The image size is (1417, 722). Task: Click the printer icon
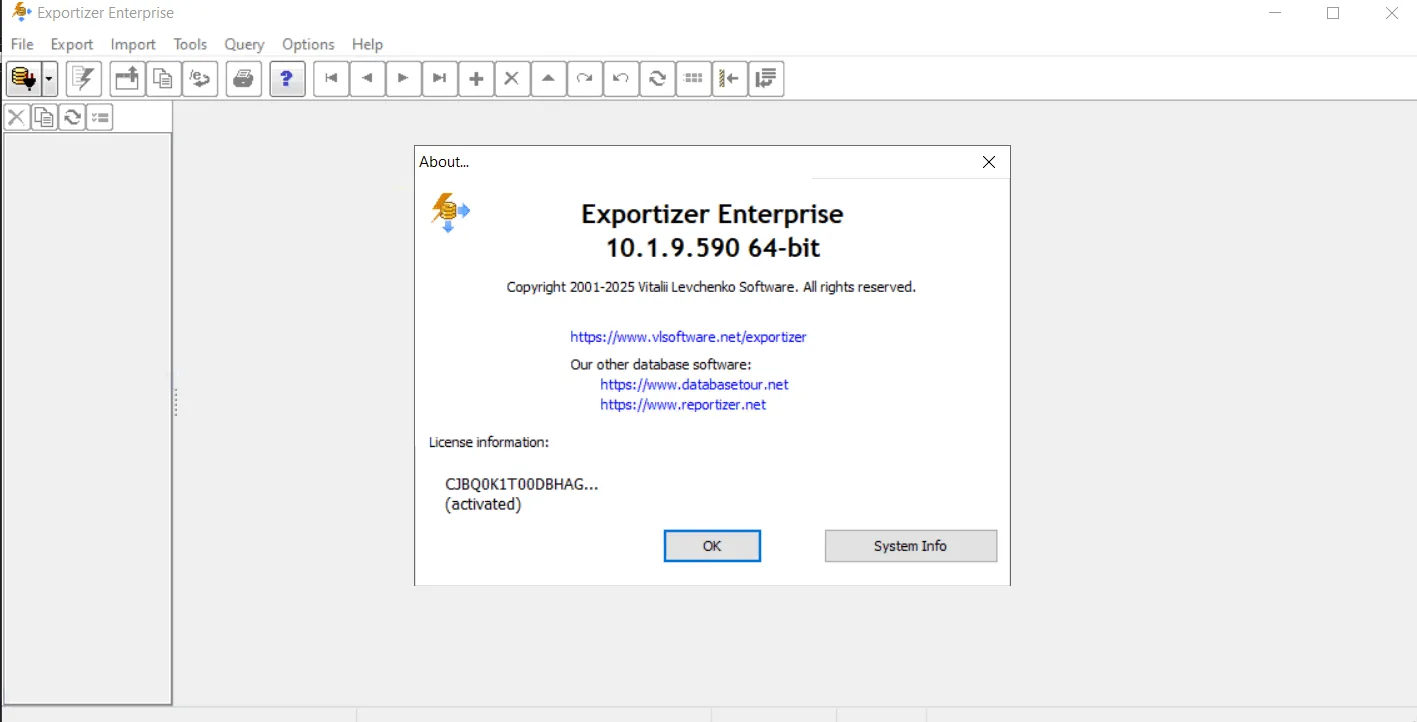244,78
